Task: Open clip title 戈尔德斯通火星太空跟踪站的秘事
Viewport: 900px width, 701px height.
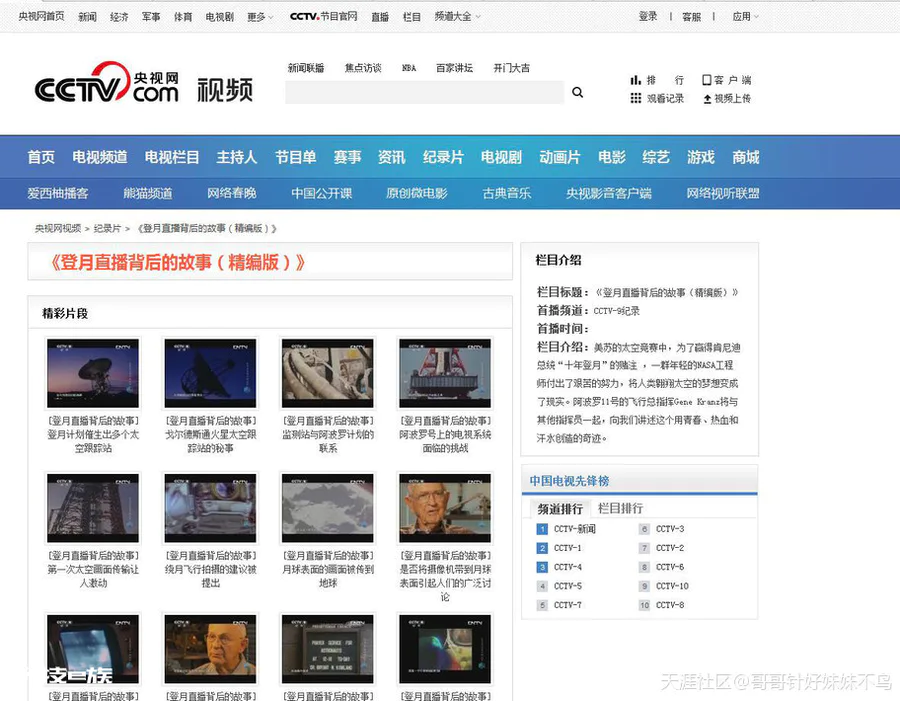Action: point(211,435)
